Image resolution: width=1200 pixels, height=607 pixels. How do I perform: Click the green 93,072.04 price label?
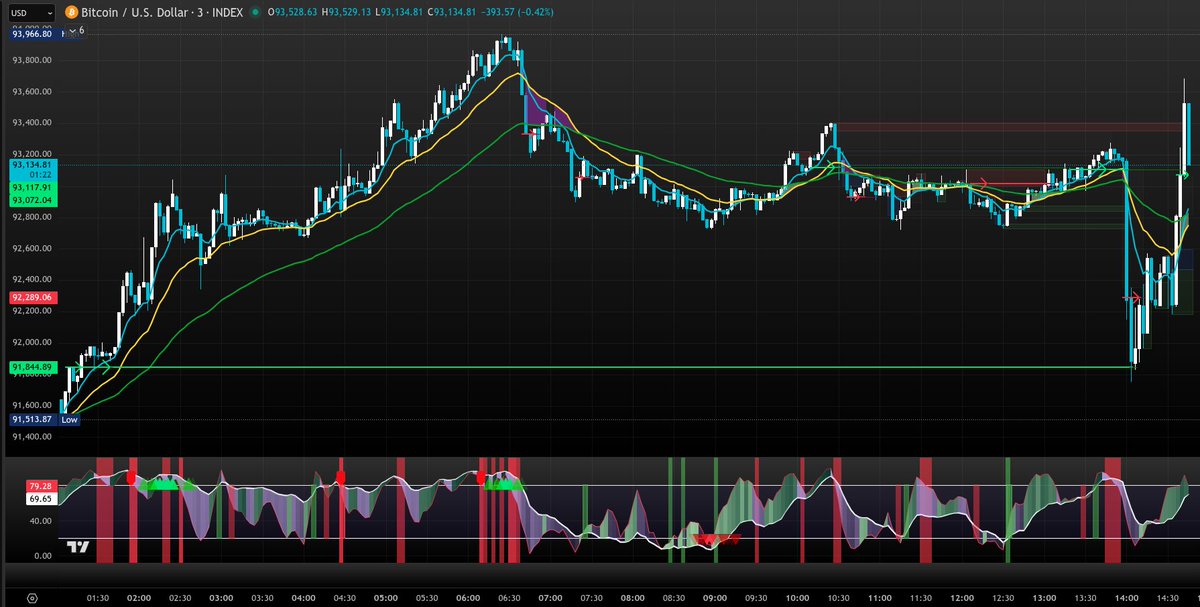click(x=33, y=200)
